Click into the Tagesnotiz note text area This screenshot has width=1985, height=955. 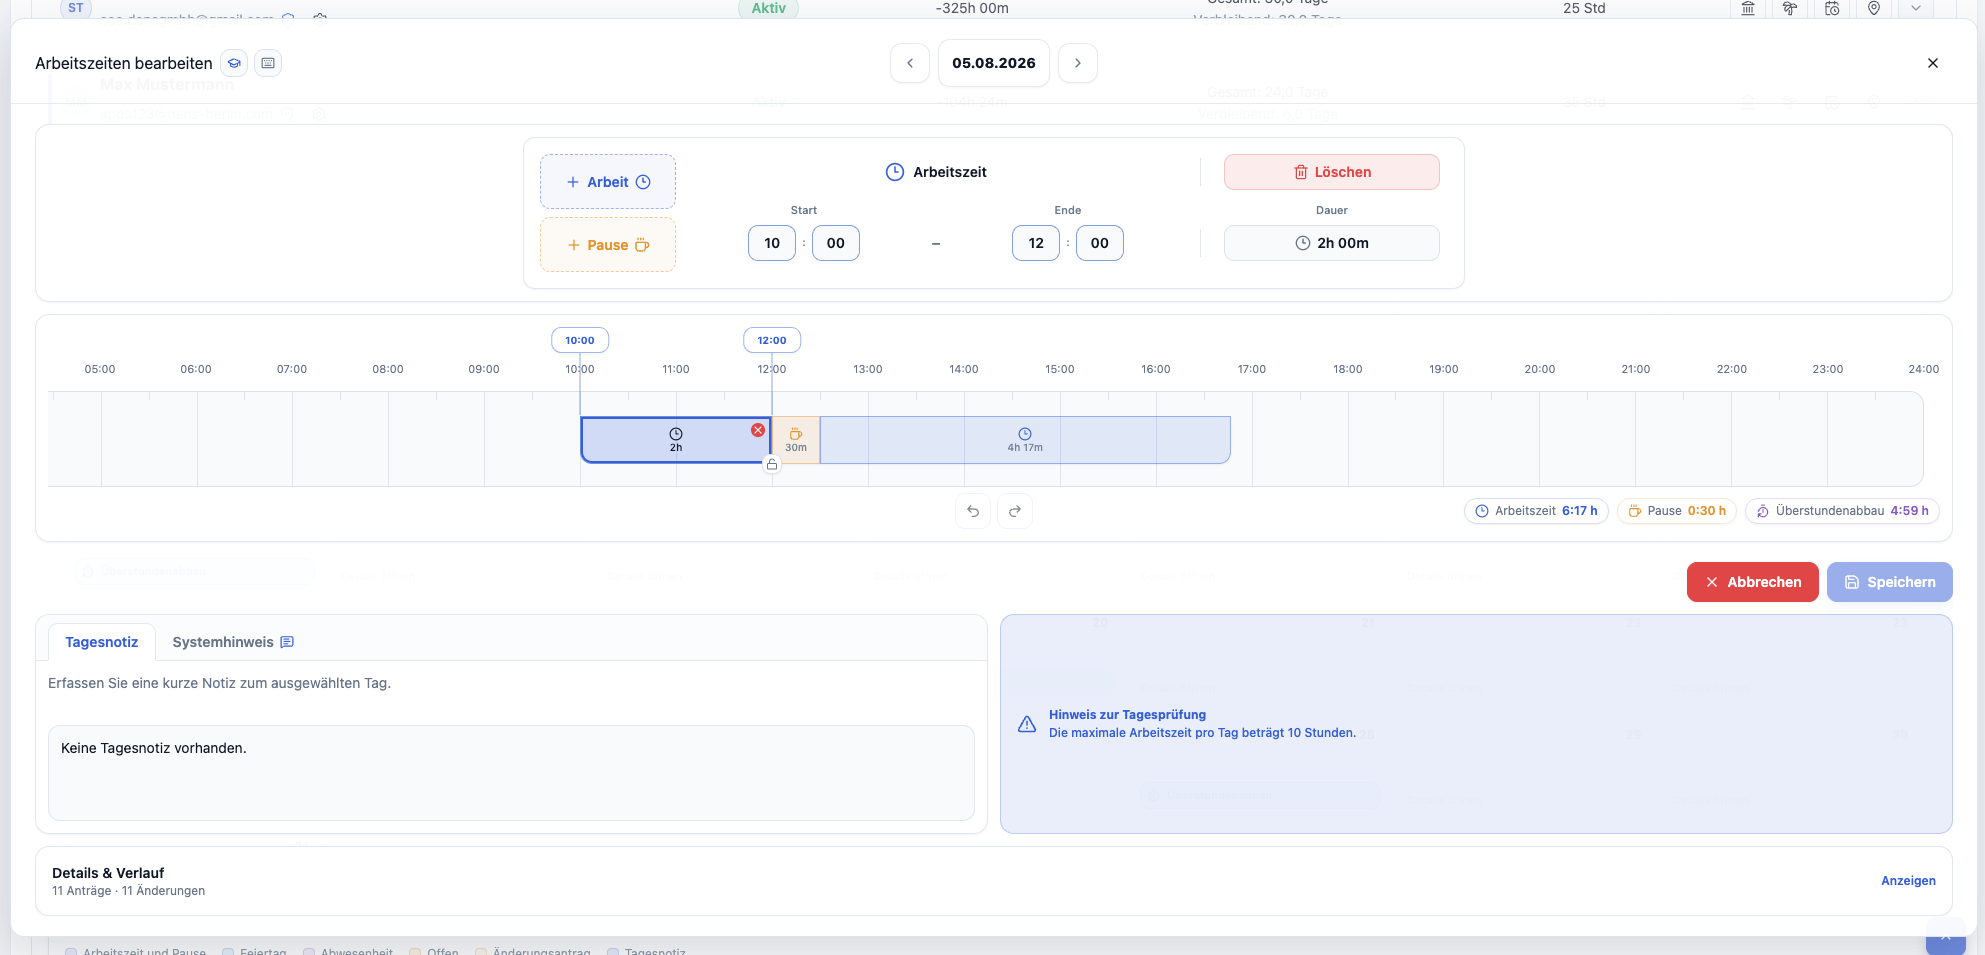(511, 773)
